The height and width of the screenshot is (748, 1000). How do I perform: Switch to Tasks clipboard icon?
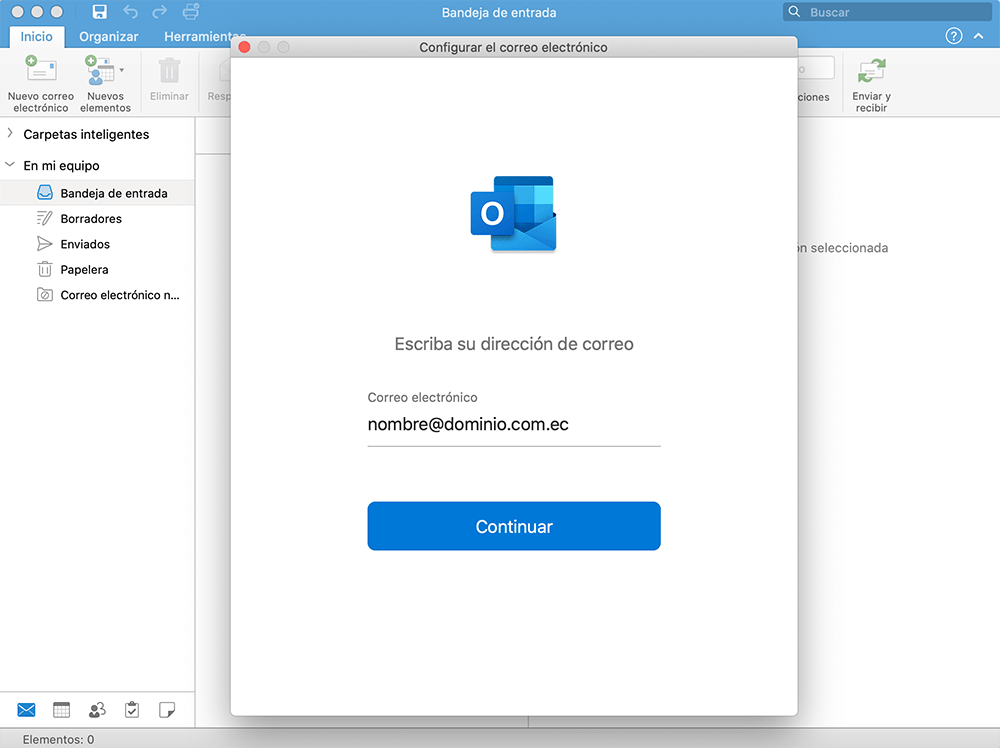pos(132,710)
